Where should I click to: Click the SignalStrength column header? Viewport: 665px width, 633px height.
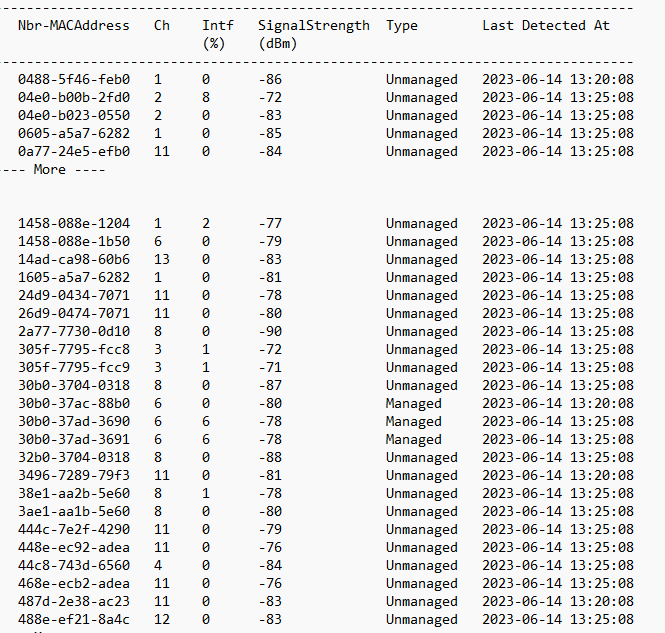point(313,26)
